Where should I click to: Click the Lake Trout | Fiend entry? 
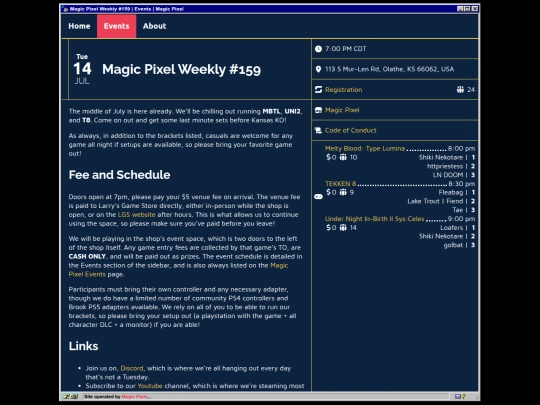[x=435, y=201]
